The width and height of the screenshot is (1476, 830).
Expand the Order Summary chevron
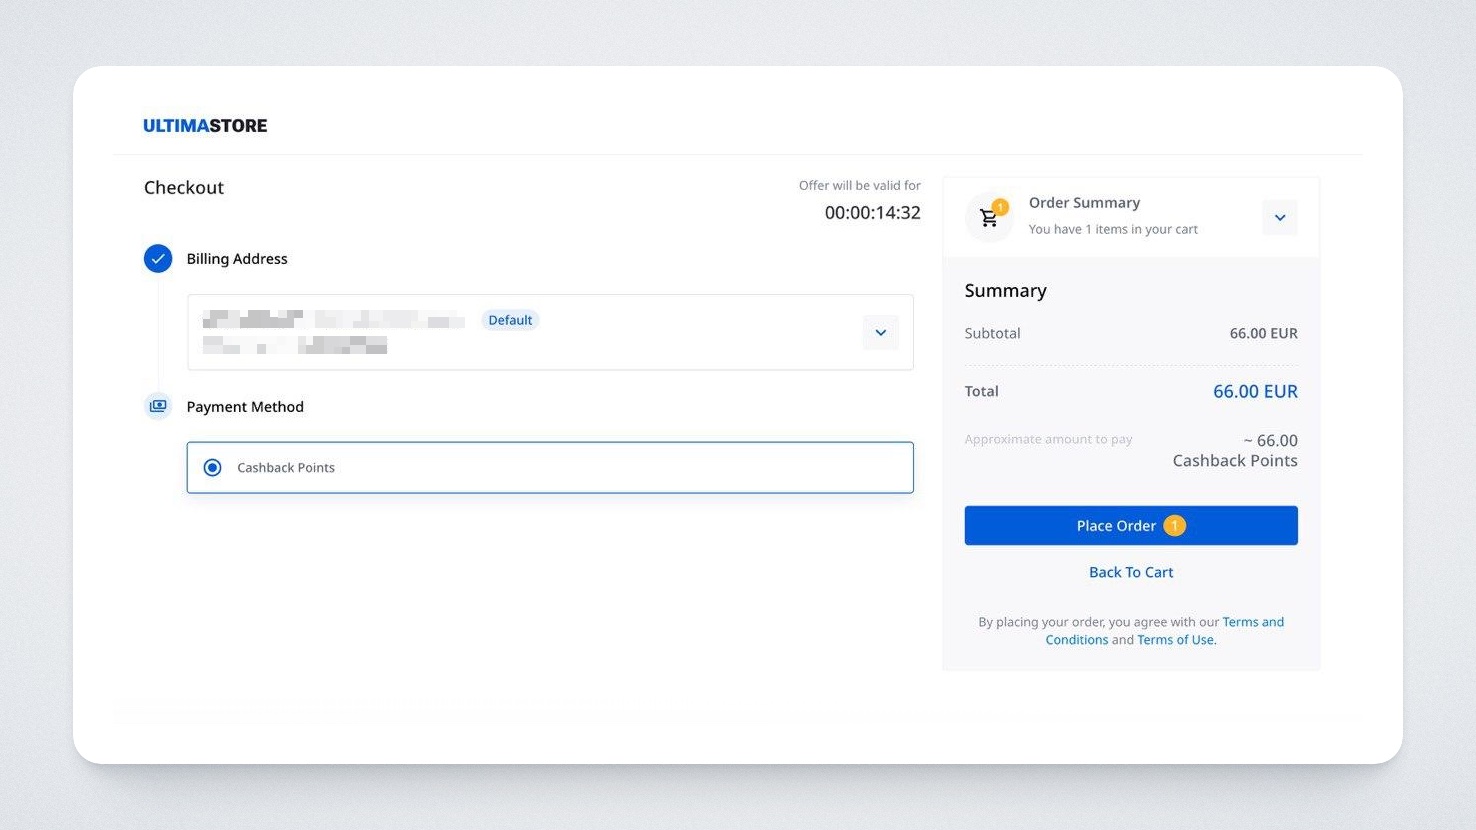click(x=1279, y=218)
